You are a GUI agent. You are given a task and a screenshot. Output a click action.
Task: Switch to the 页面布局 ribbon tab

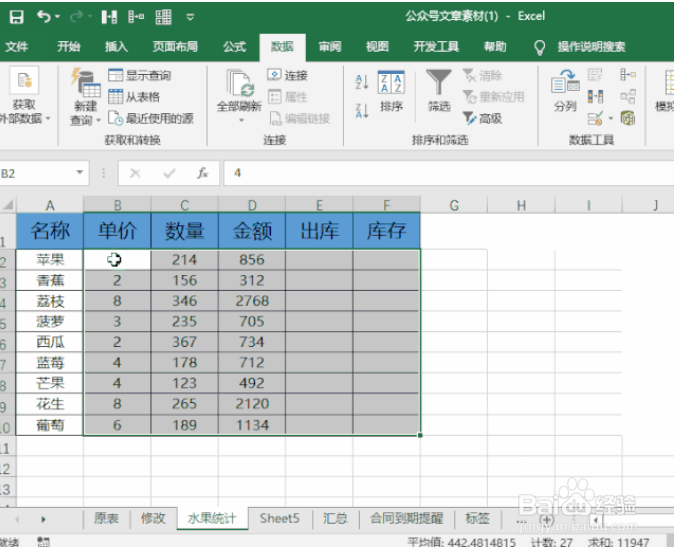(x=175, y=47)
